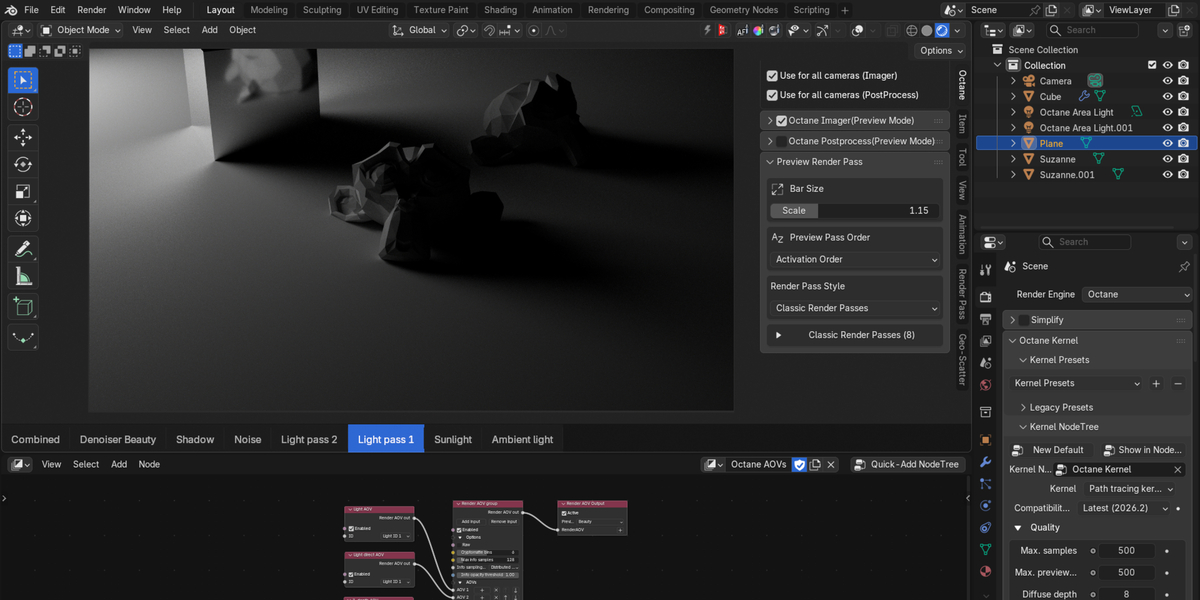
Task: Click the Max. samples value field
Action: coord(1127,551)
